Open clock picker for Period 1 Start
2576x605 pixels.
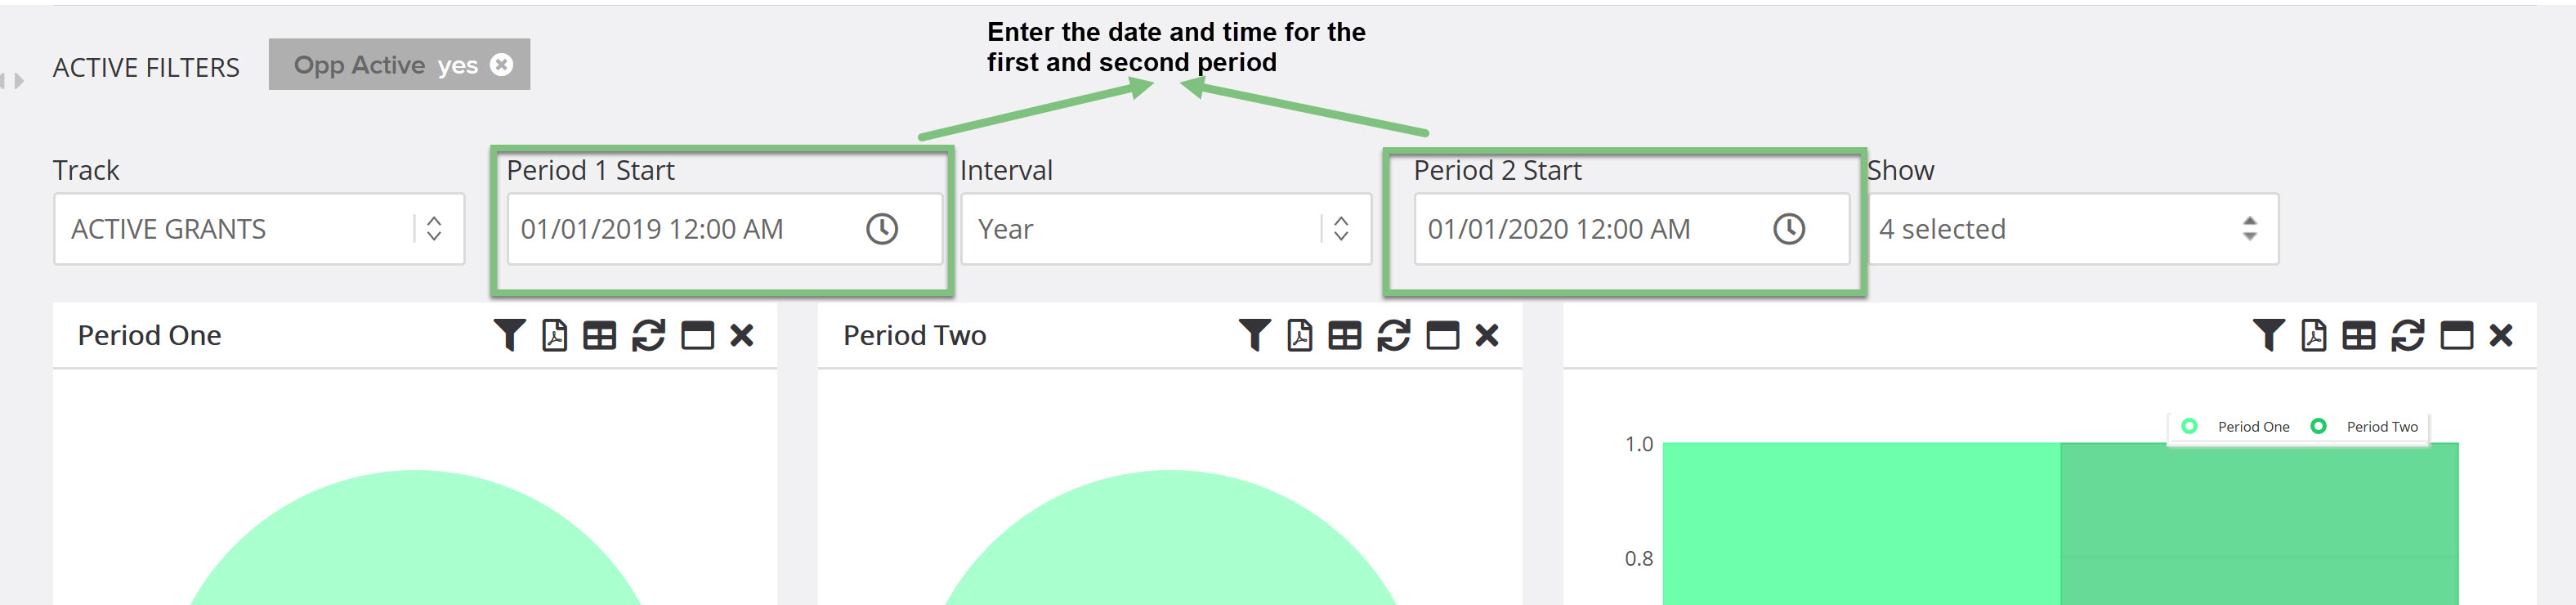click(882, 229)
